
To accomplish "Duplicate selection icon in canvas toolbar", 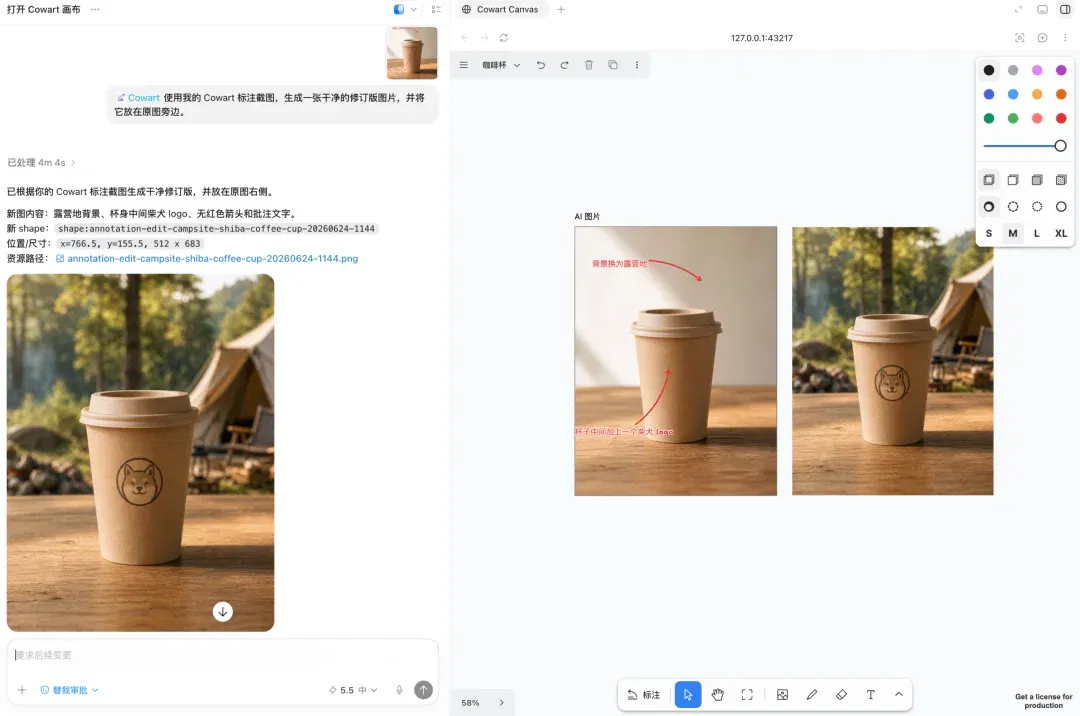I will pyautogui.click(x=612, y=65).
